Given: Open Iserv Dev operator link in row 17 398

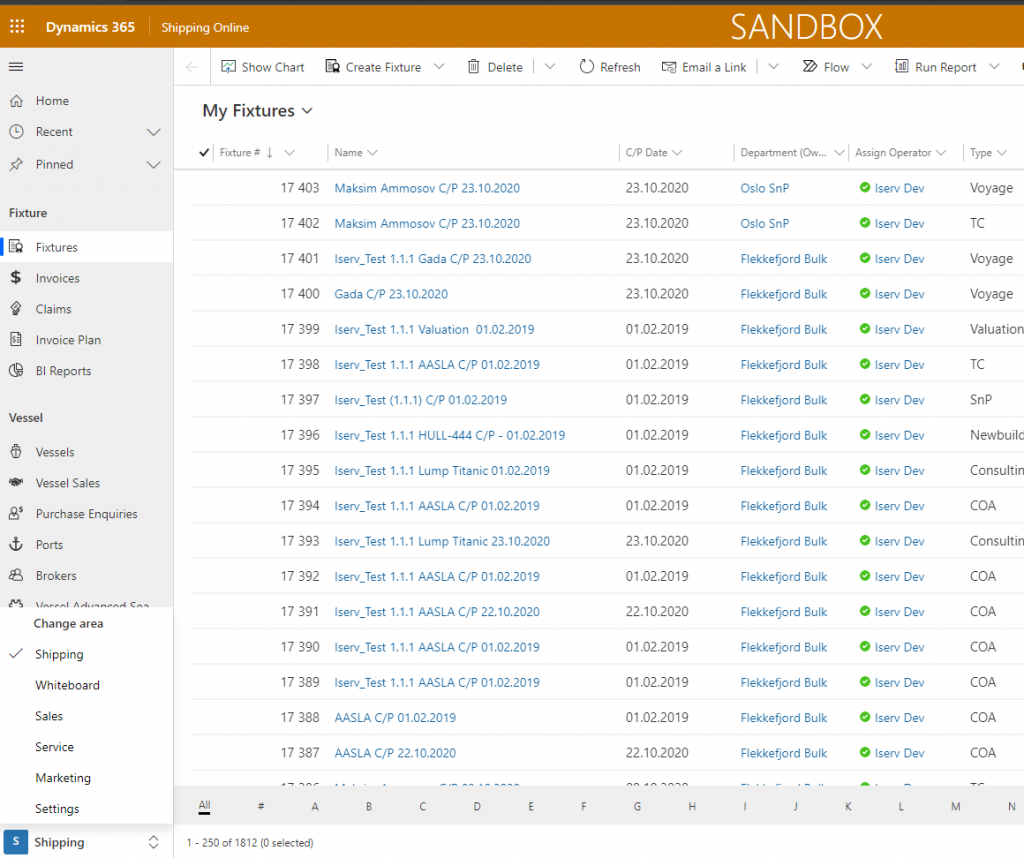Looking at the screenshot, I should tap(899, 364).
